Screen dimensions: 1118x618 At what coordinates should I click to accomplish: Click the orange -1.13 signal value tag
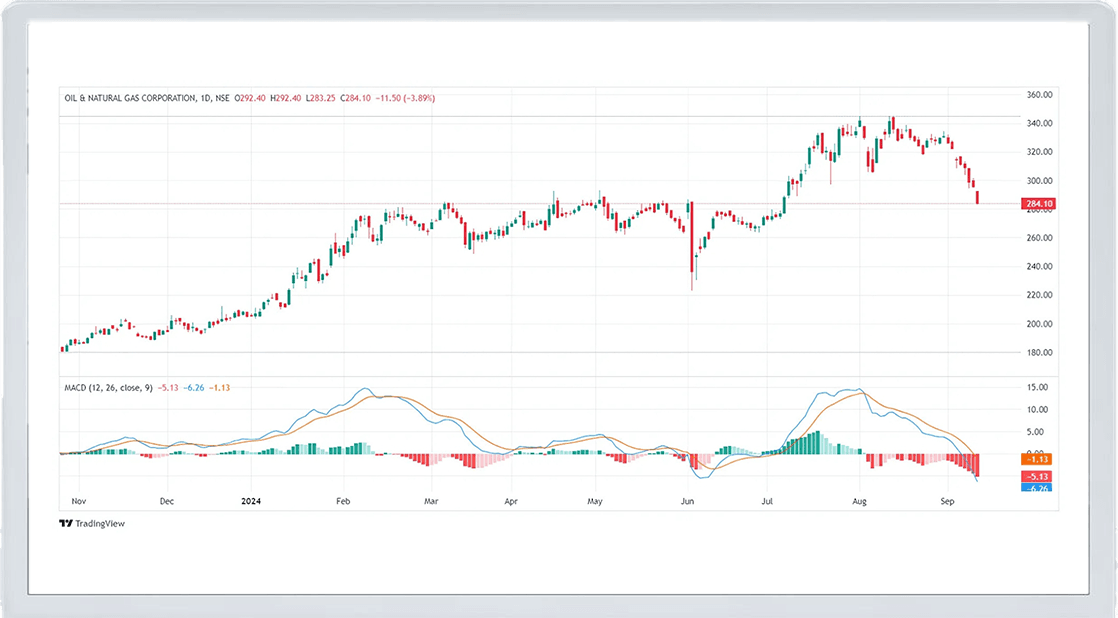[1038, 457]
